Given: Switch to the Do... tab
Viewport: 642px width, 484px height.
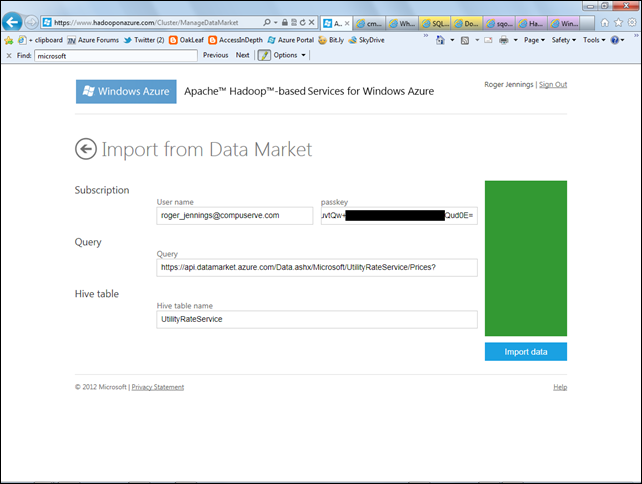Looking at the screenshot, I should [x=467, y=23].
